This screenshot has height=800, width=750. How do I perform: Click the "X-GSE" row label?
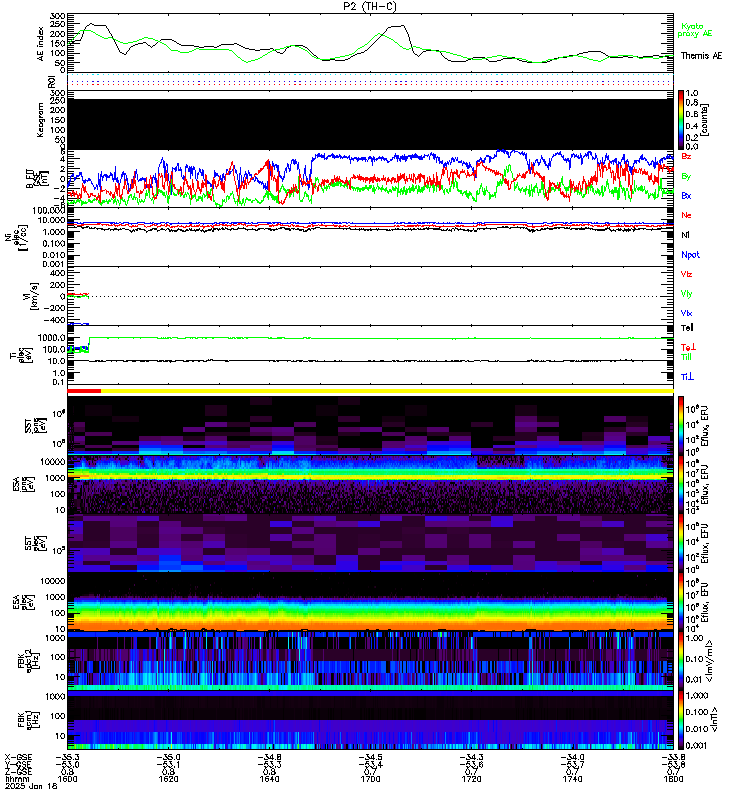(18, 757)
